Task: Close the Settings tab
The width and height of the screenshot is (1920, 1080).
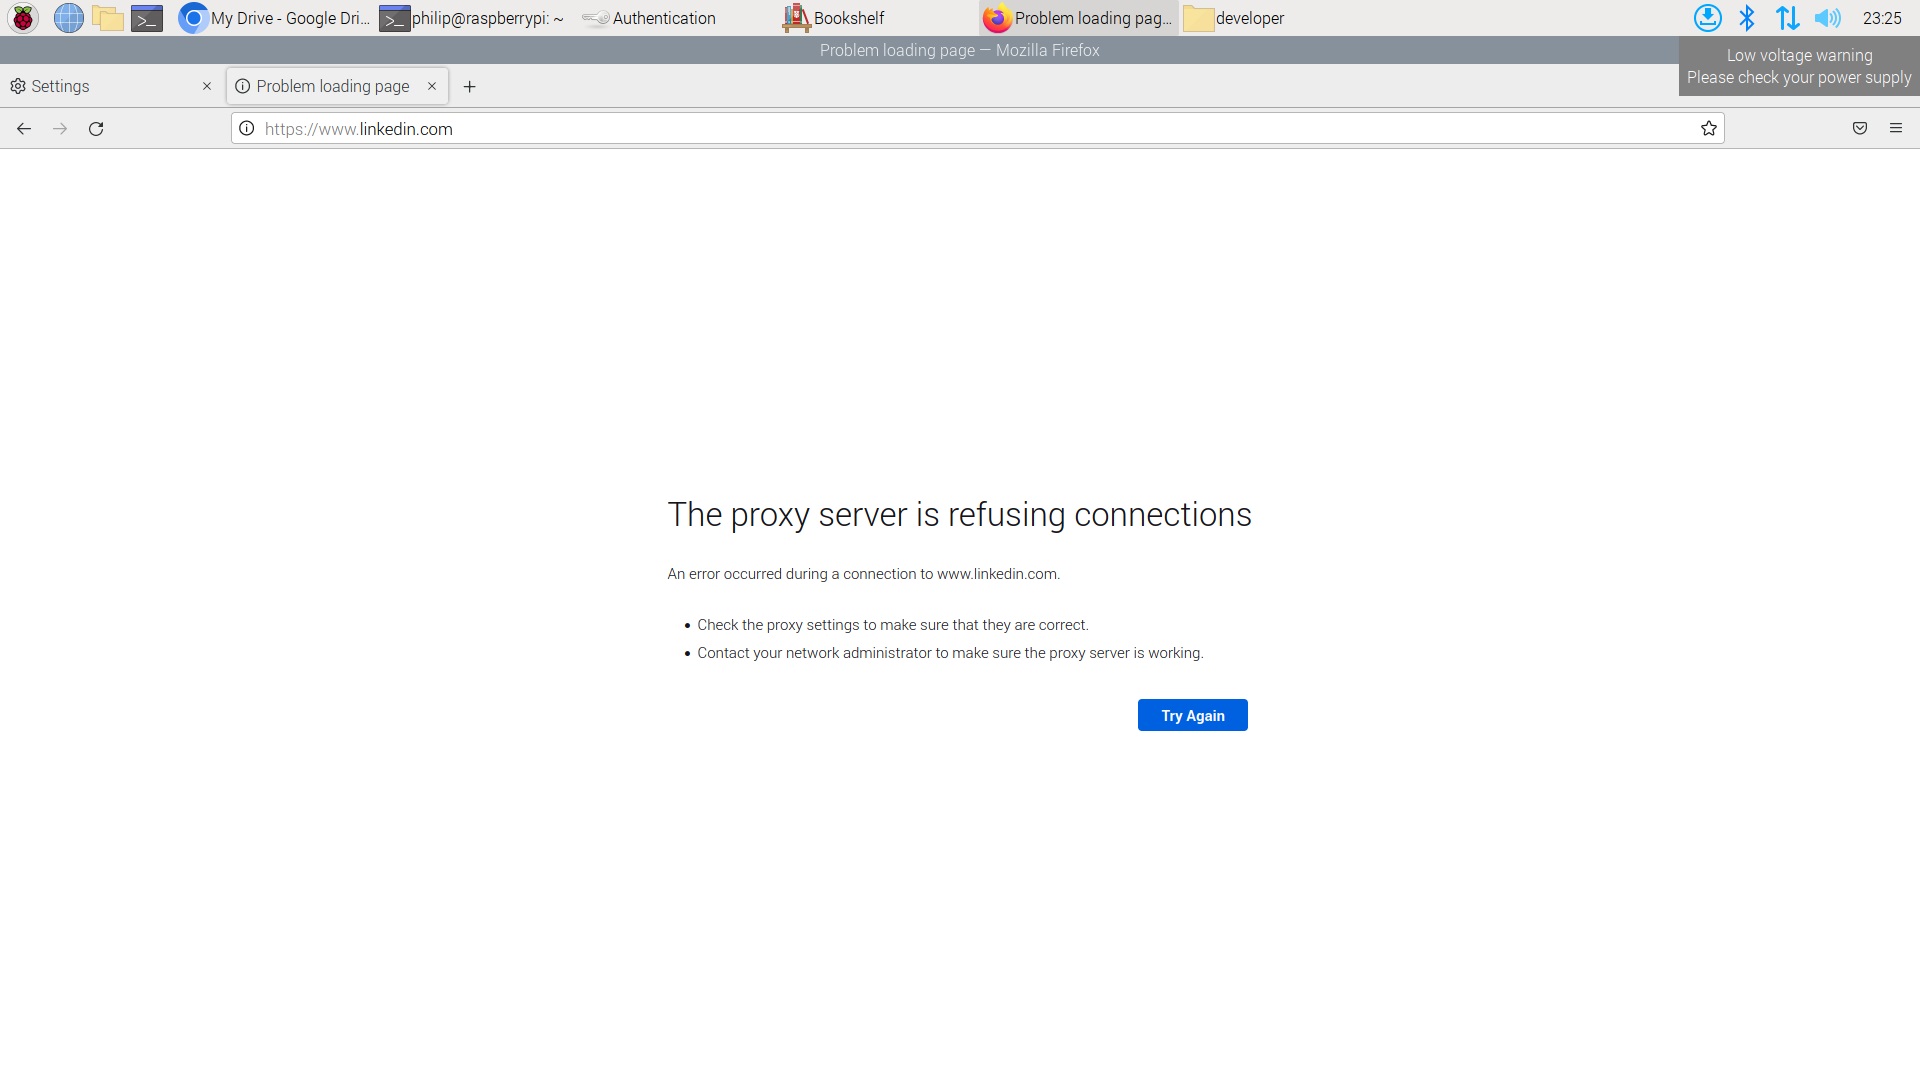Action: 207,86
